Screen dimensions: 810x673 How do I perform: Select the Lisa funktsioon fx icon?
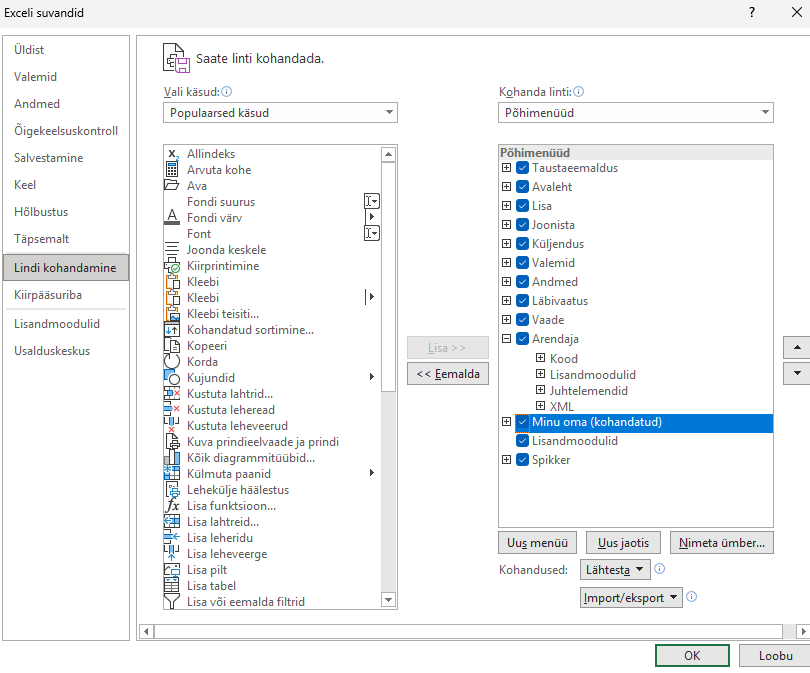coord(171,506)
